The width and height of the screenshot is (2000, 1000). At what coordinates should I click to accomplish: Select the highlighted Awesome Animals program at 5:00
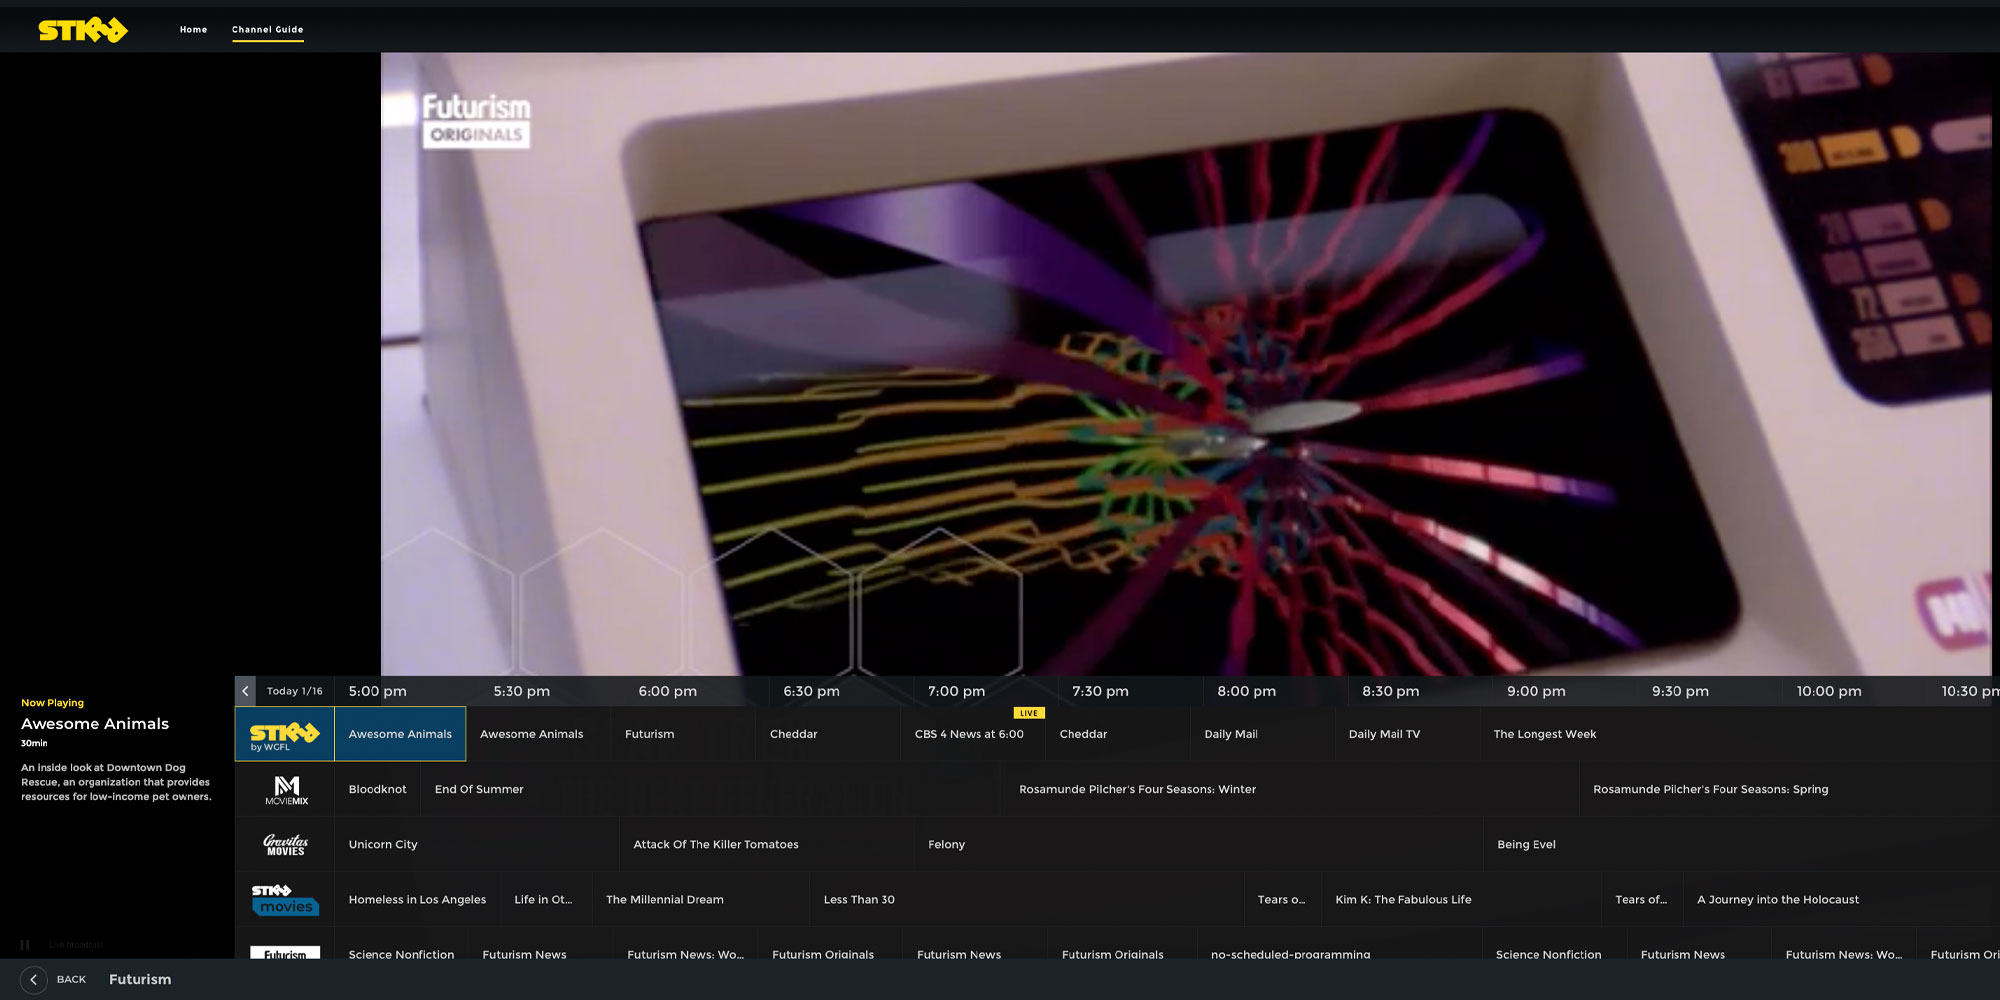(400, 734)
